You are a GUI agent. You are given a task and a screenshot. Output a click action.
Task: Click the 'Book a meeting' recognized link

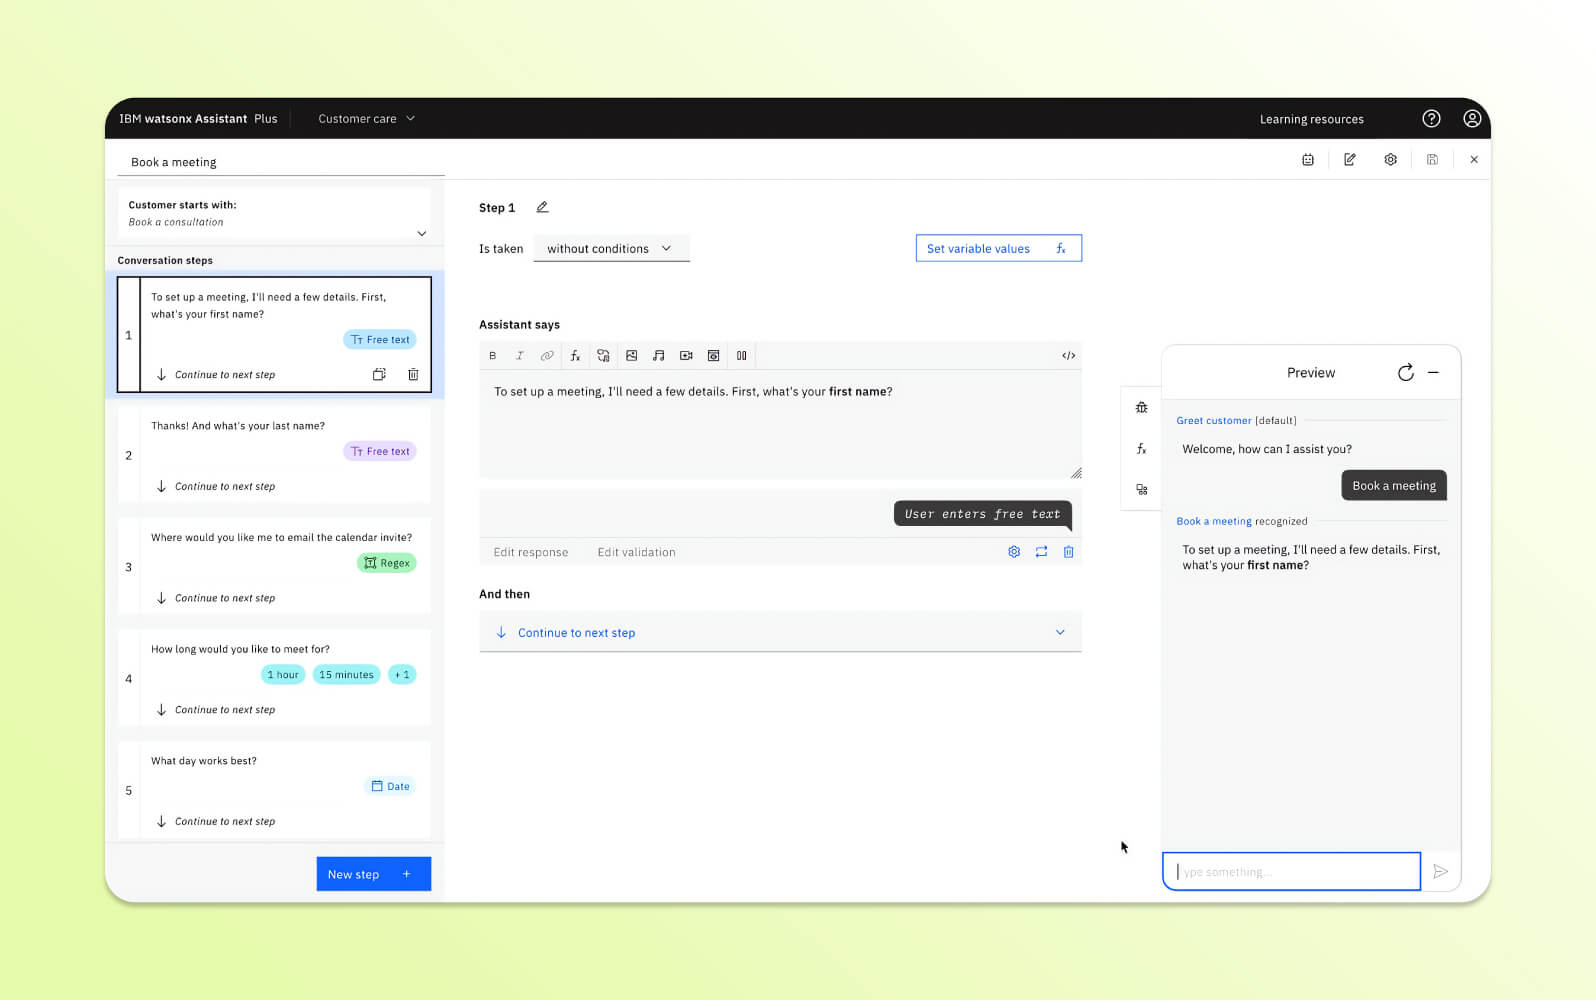tap(1213, 521)
